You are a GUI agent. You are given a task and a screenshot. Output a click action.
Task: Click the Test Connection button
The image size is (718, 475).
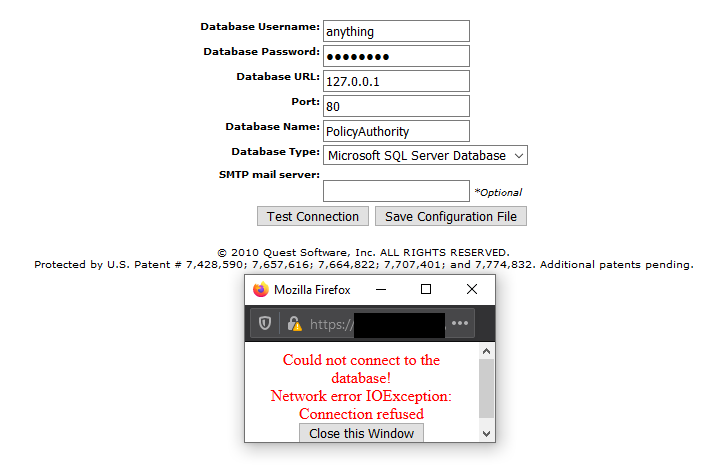click(313, 216)
